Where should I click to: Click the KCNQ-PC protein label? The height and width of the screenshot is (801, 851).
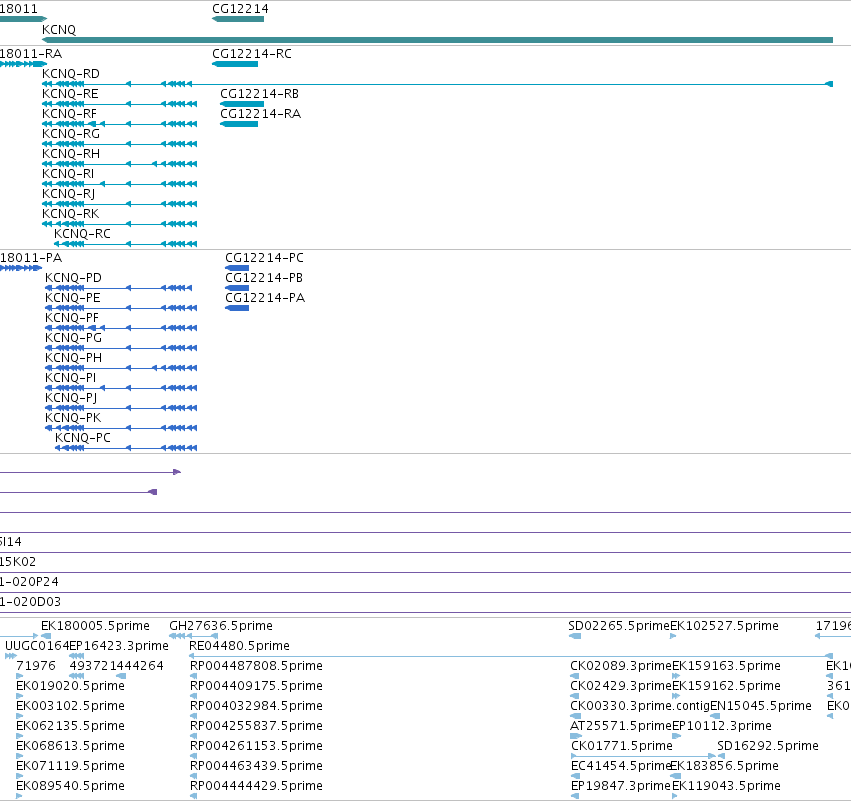click(83, 438)
